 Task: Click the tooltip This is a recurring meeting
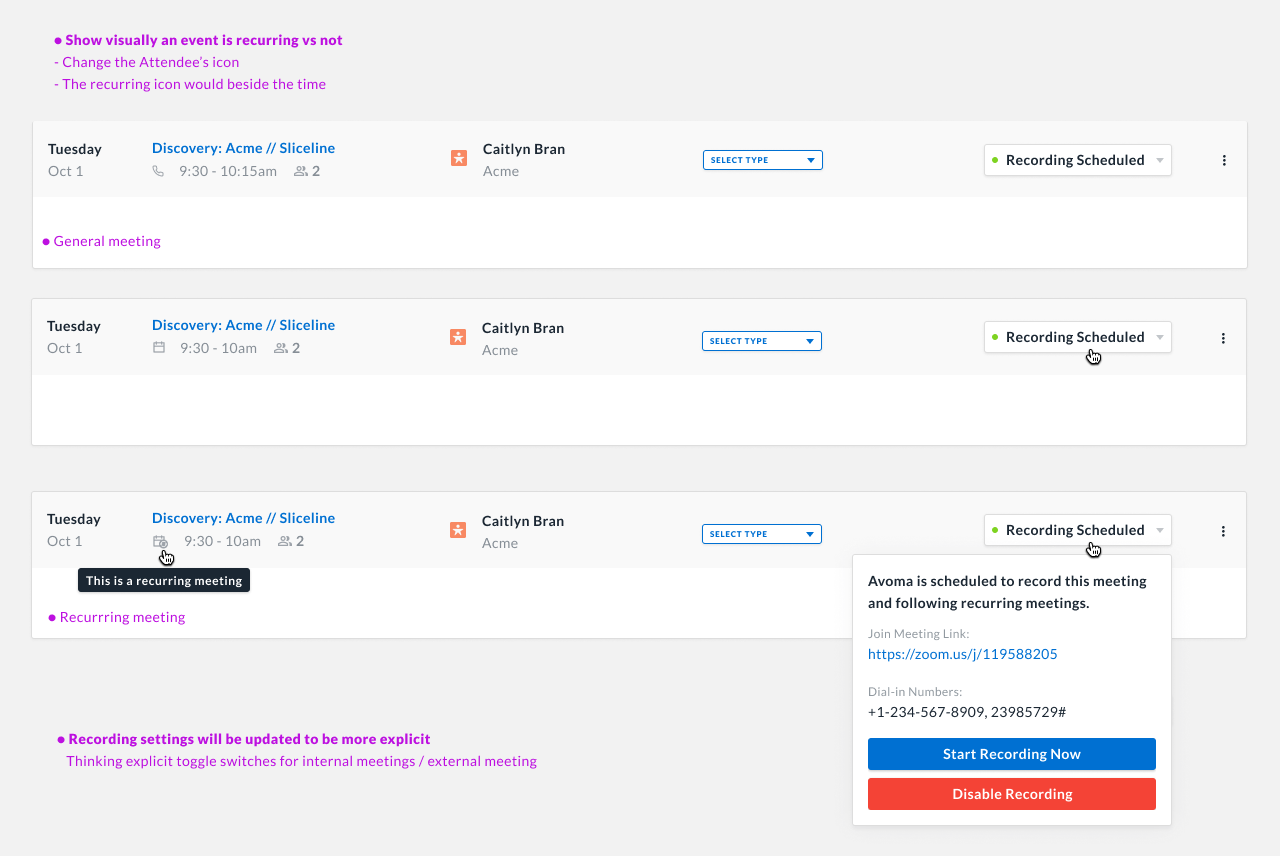[164, 580]
